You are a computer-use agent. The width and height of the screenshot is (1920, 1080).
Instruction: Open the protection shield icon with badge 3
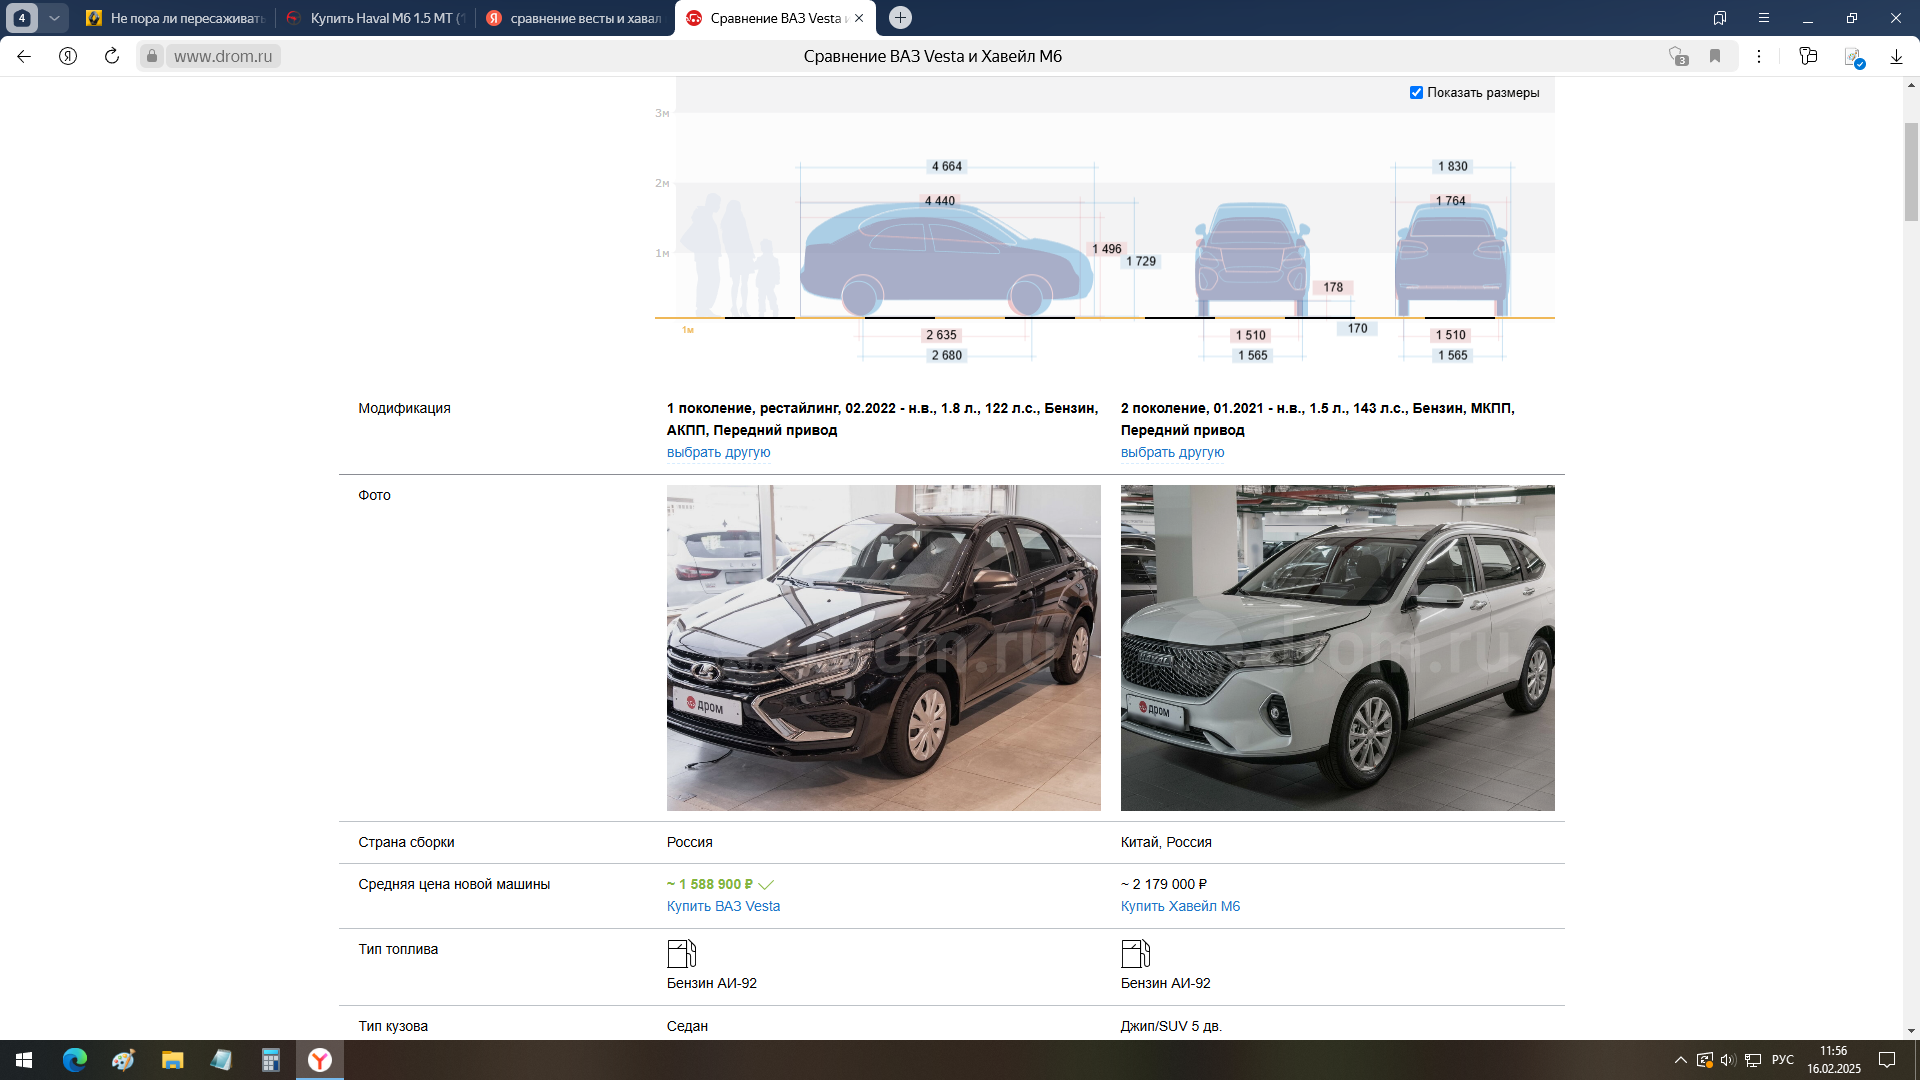(1679, 56)
